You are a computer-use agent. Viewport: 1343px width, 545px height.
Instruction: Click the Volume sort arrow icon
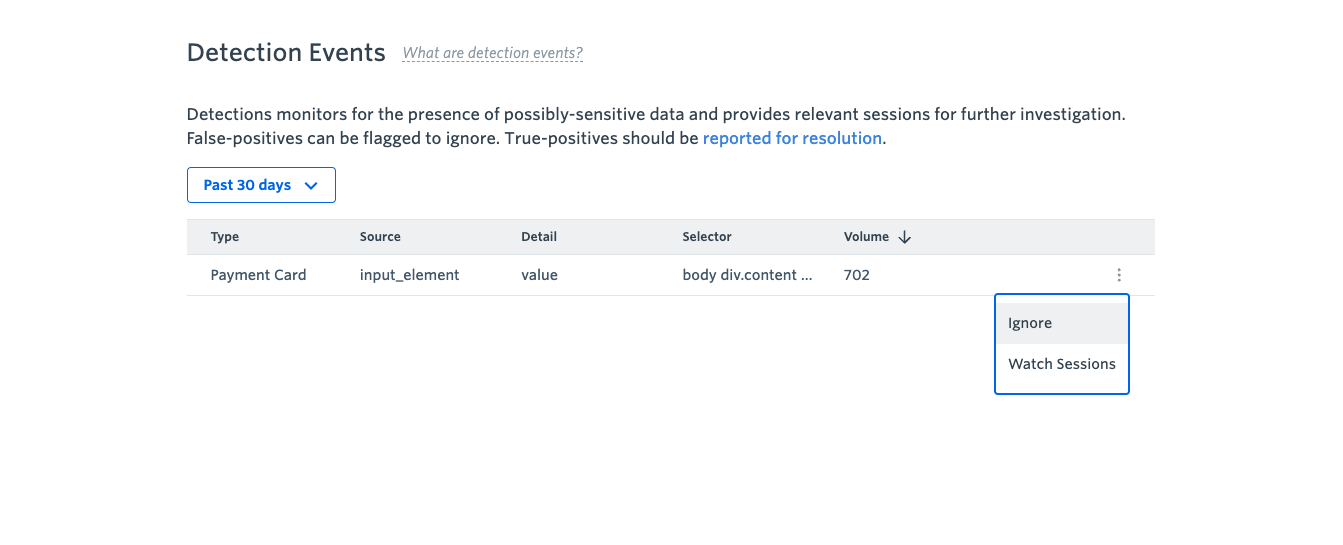905,237
